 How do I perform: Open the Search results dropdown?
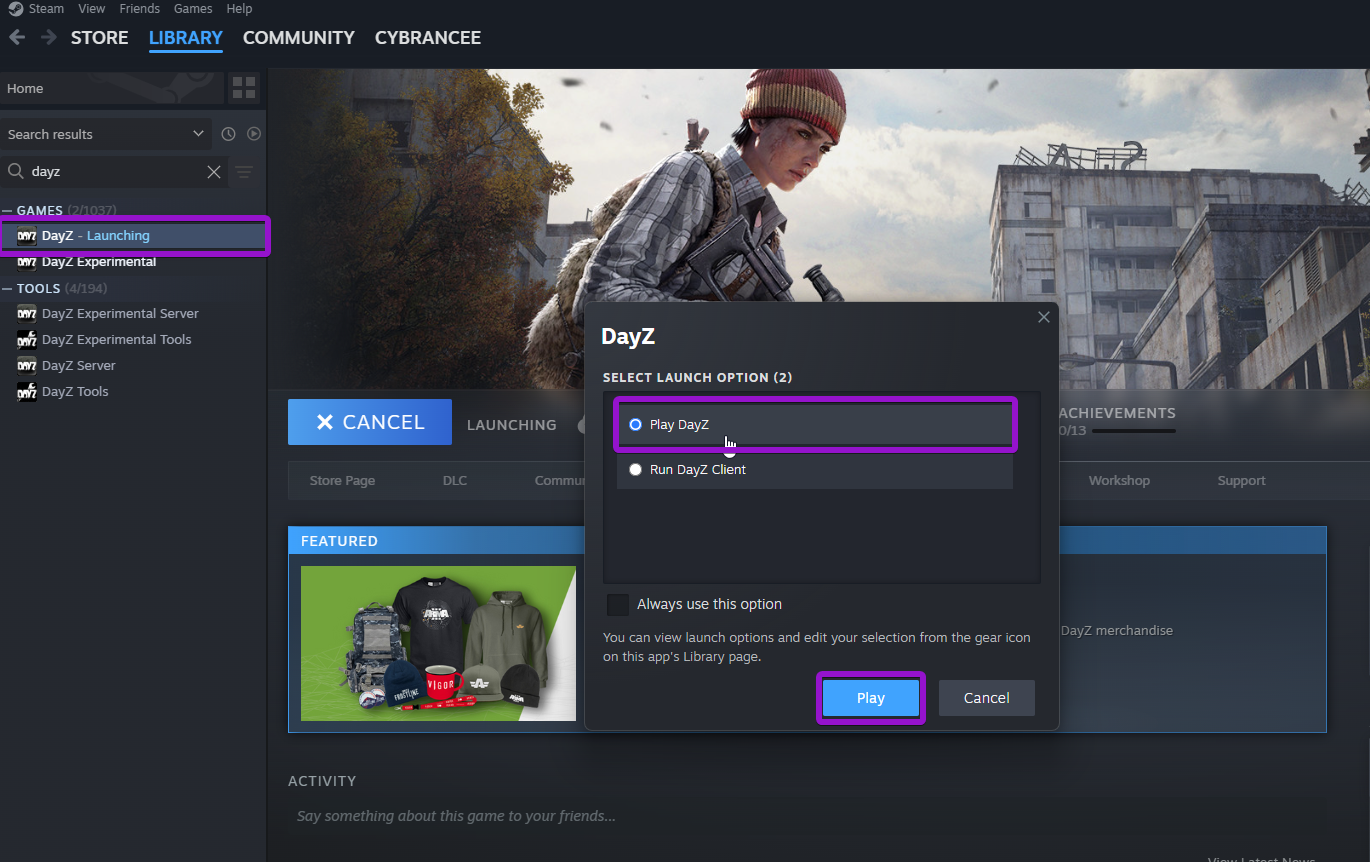[x=106, y=133]
